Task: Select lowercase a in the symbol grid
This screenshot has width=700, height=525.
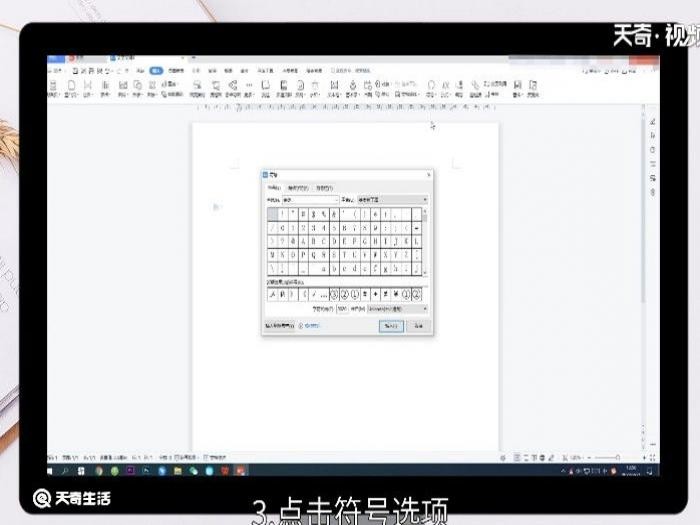Action: [x=324, y=268]
